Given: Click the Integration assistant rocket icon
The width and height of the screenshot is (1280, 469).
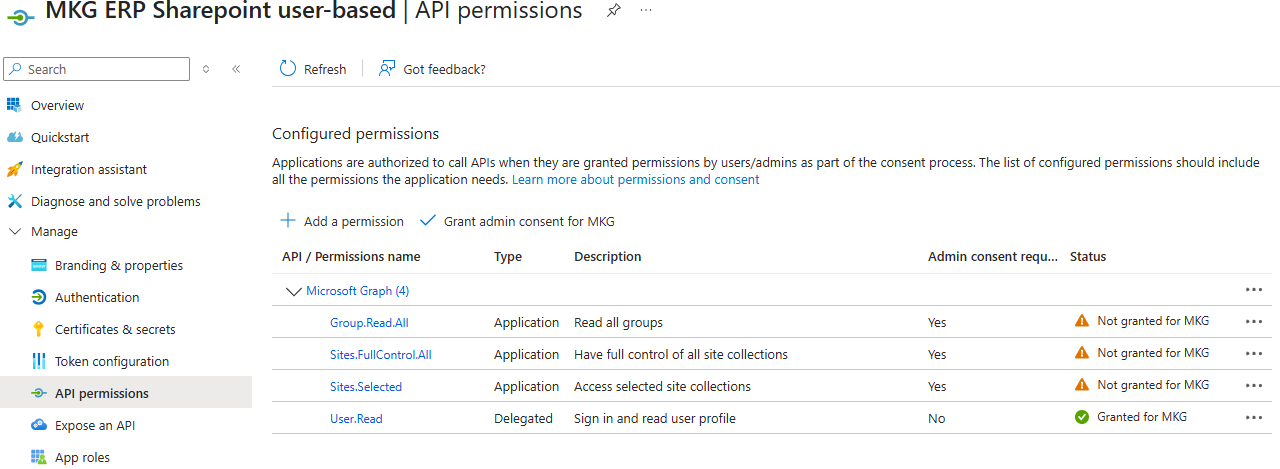Looking at the screenshot, I should [14, 169].
